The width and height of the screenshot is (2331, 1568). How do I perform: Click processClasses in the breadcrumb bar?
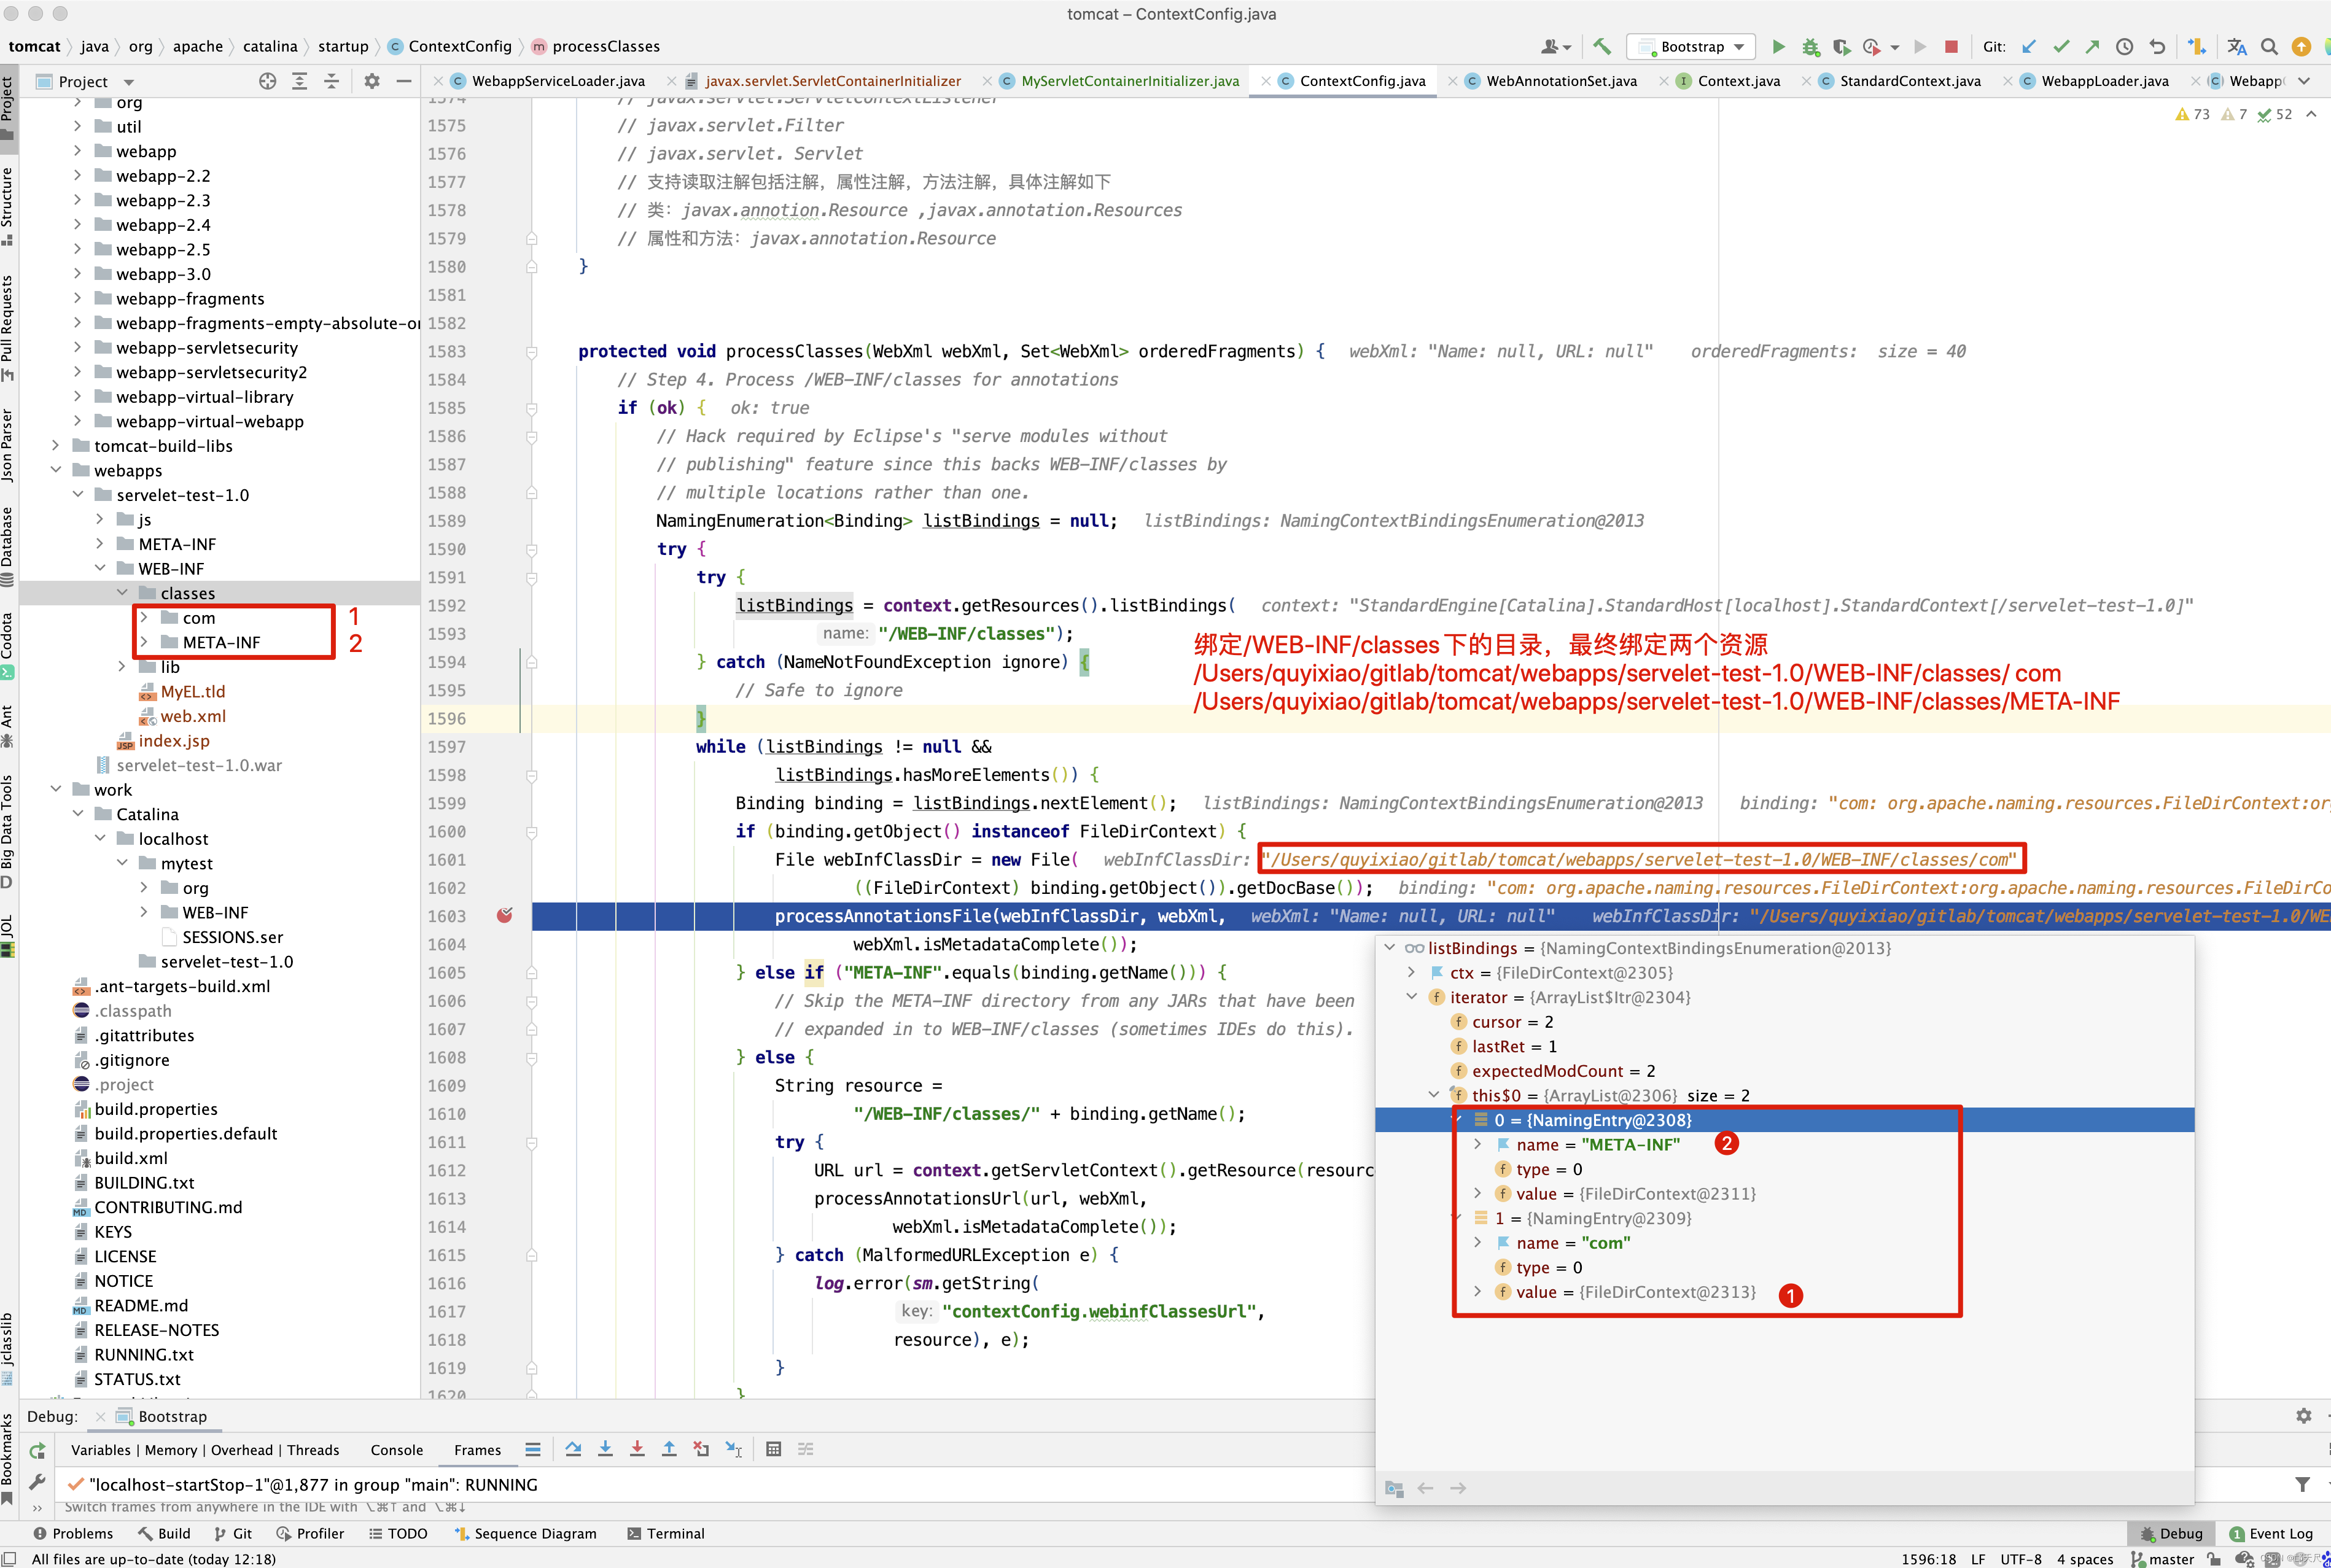click(595, 46)
